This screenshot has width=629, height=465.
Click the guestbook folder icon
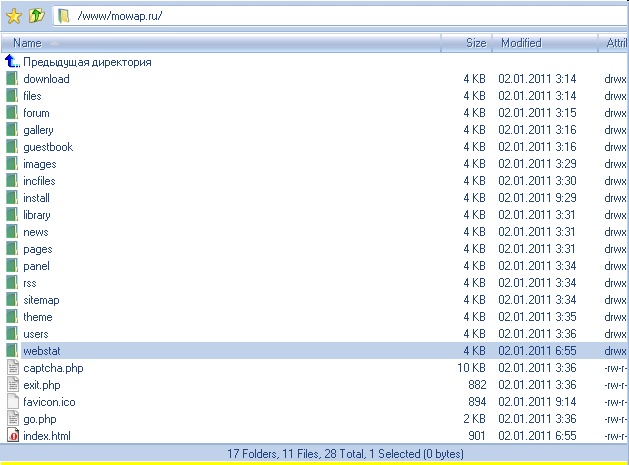[12, 147]
